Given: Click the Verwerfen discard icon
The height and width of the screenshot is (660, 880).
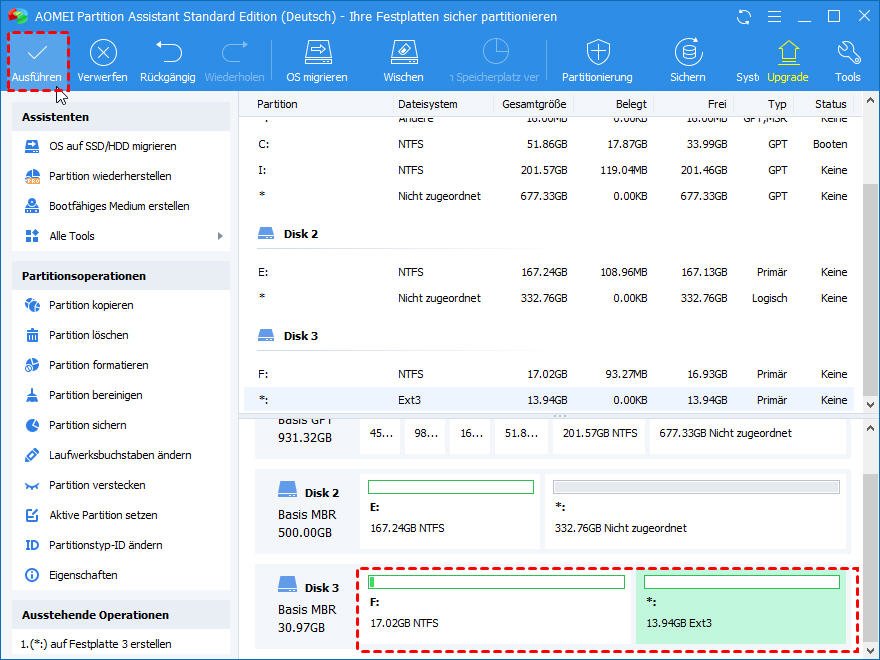Looking at the screenshot, I should coord(103,53).
